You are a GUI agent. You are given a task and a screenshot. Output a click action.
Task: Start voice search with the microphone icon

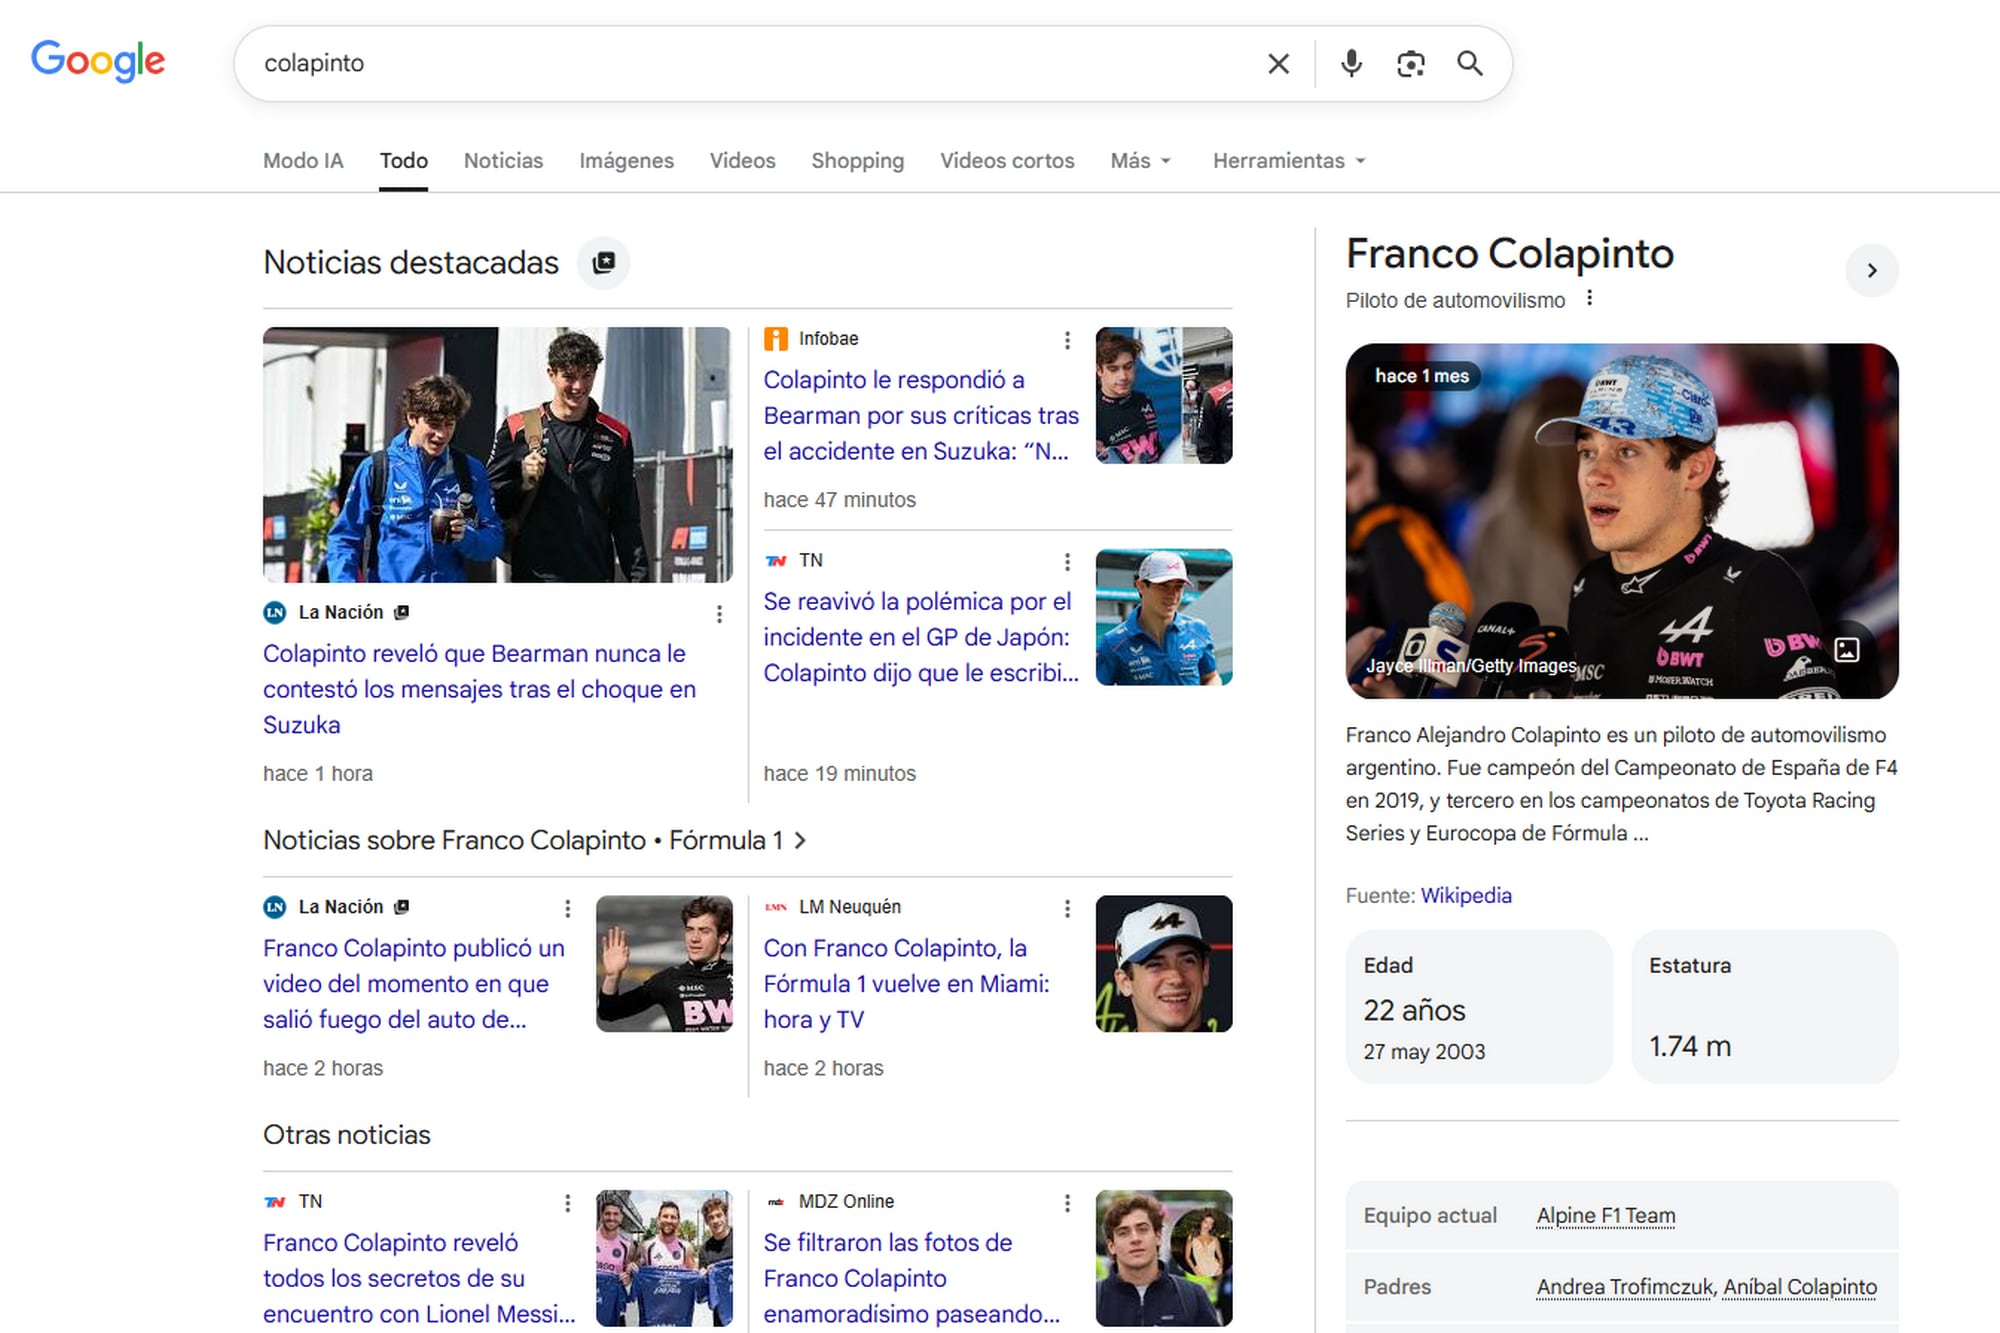1351,64
